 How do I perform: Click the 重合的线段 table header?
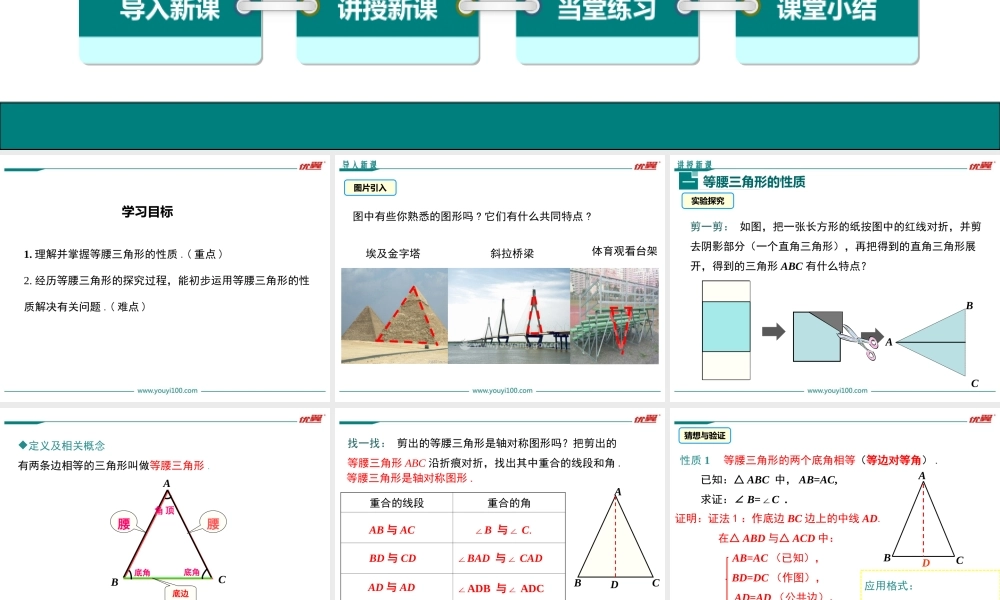[397, 502]
